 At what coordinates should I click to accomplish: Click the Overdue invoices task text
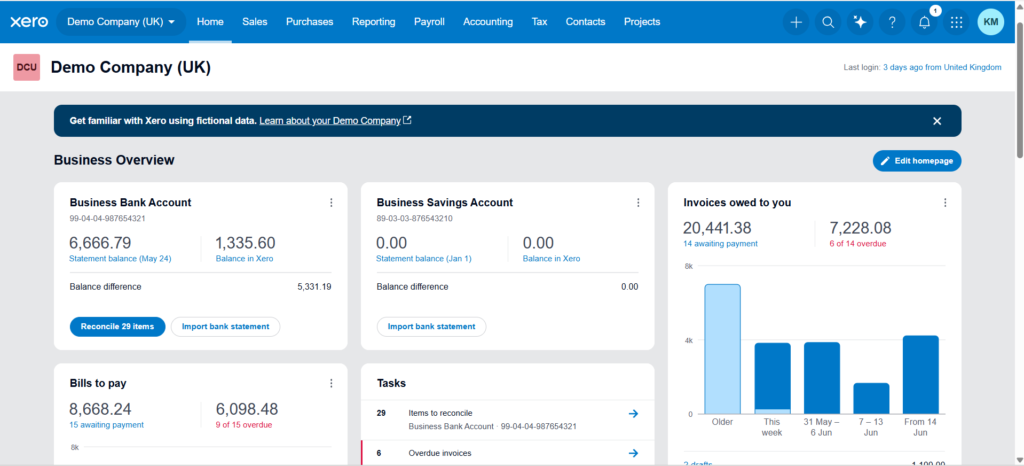(440, 453)
